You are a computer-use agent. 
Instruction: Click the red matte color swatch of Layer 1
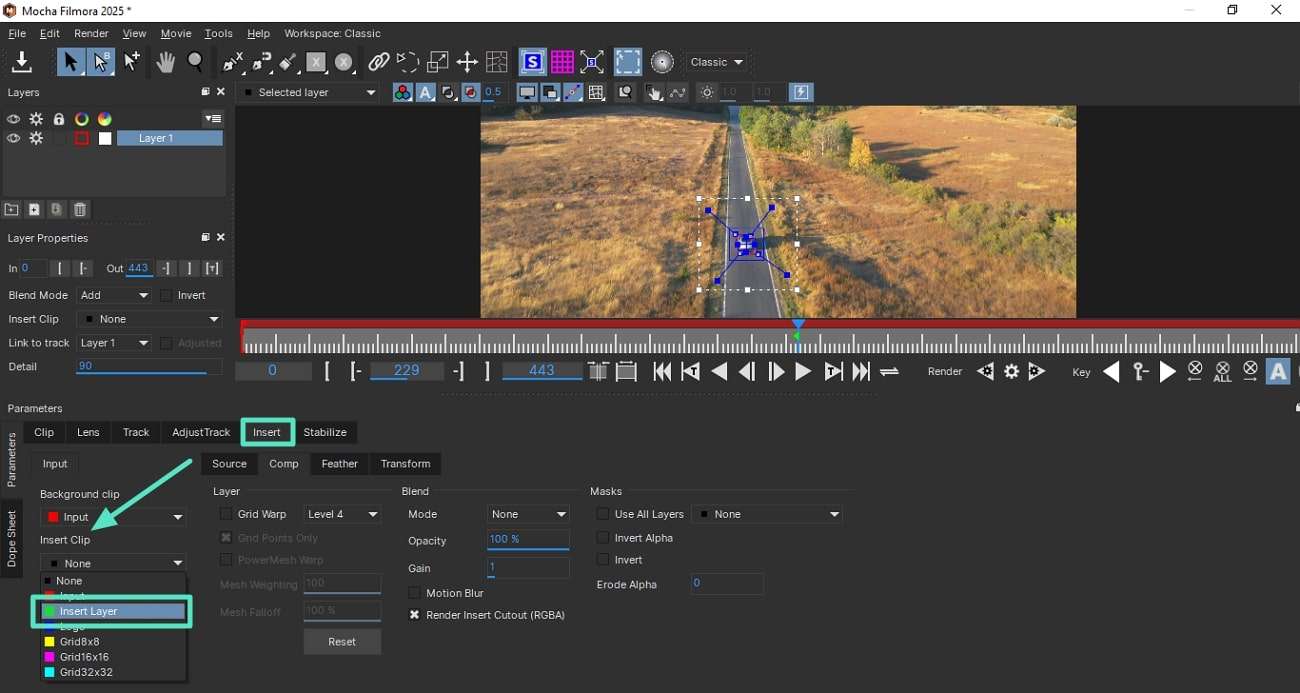point(82,139)
